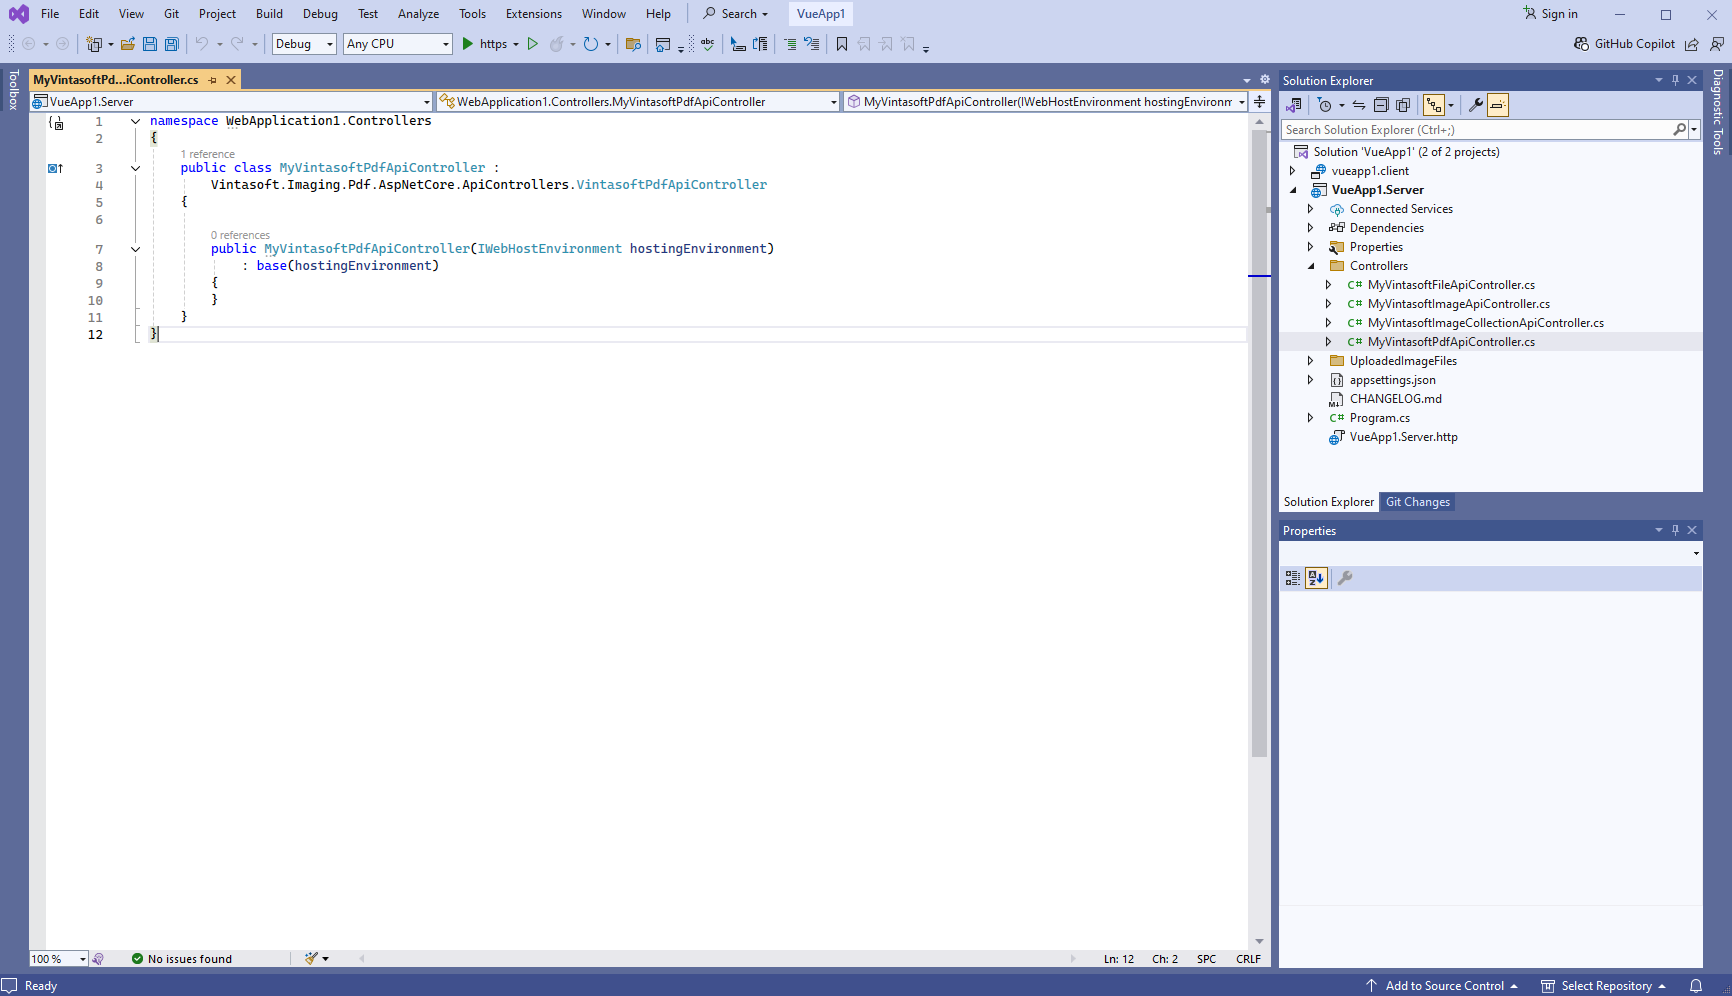Toggle the Preview Selected Items button
The width and height of the screenshot is (1732, 996).
(x=1497, y=105)
